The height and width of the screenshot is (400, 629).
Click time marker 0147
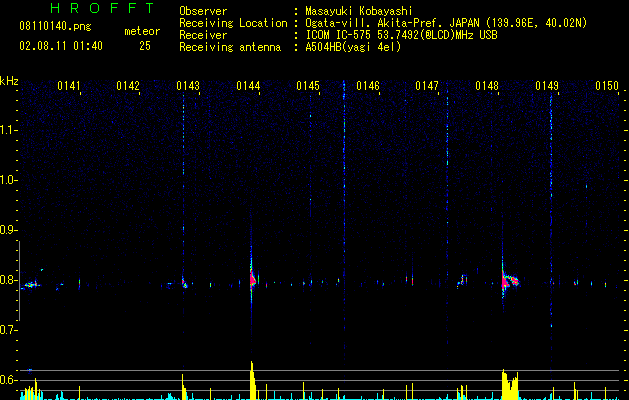(x=427, y=86)
